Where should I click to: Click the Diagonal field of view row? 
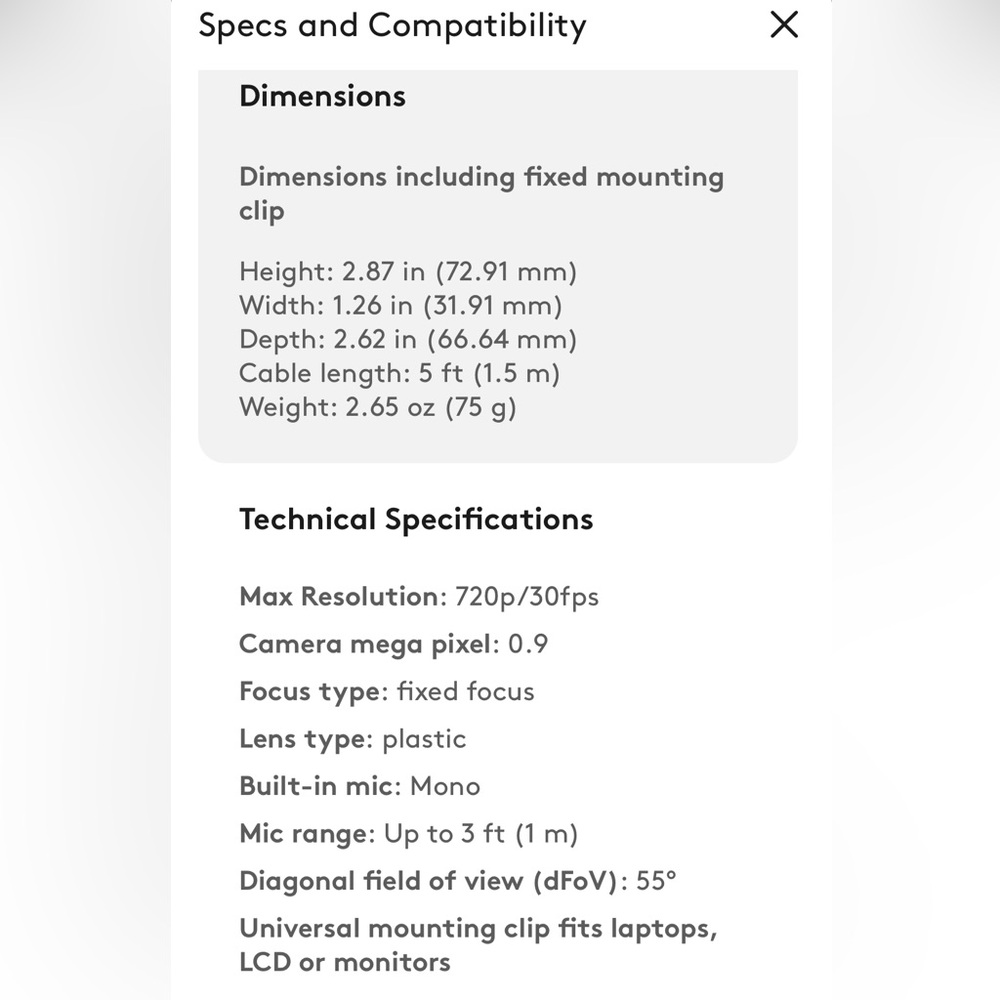click(457, 881)
